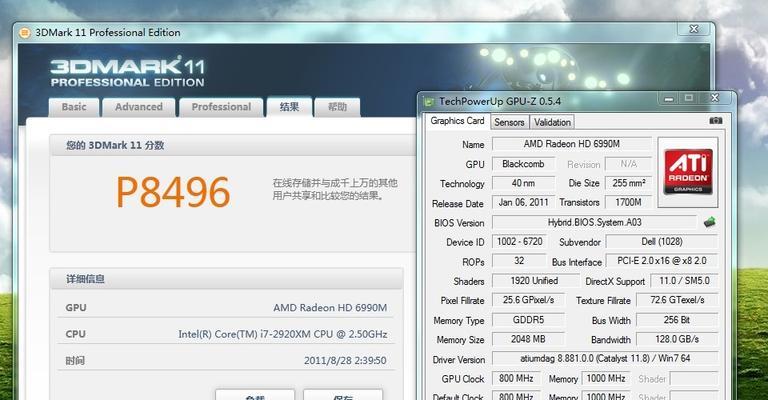Click the BIOS Version field Hybrid.BIOS.System.A03
The image size is (768, 400).
click(x=594, y=222)
